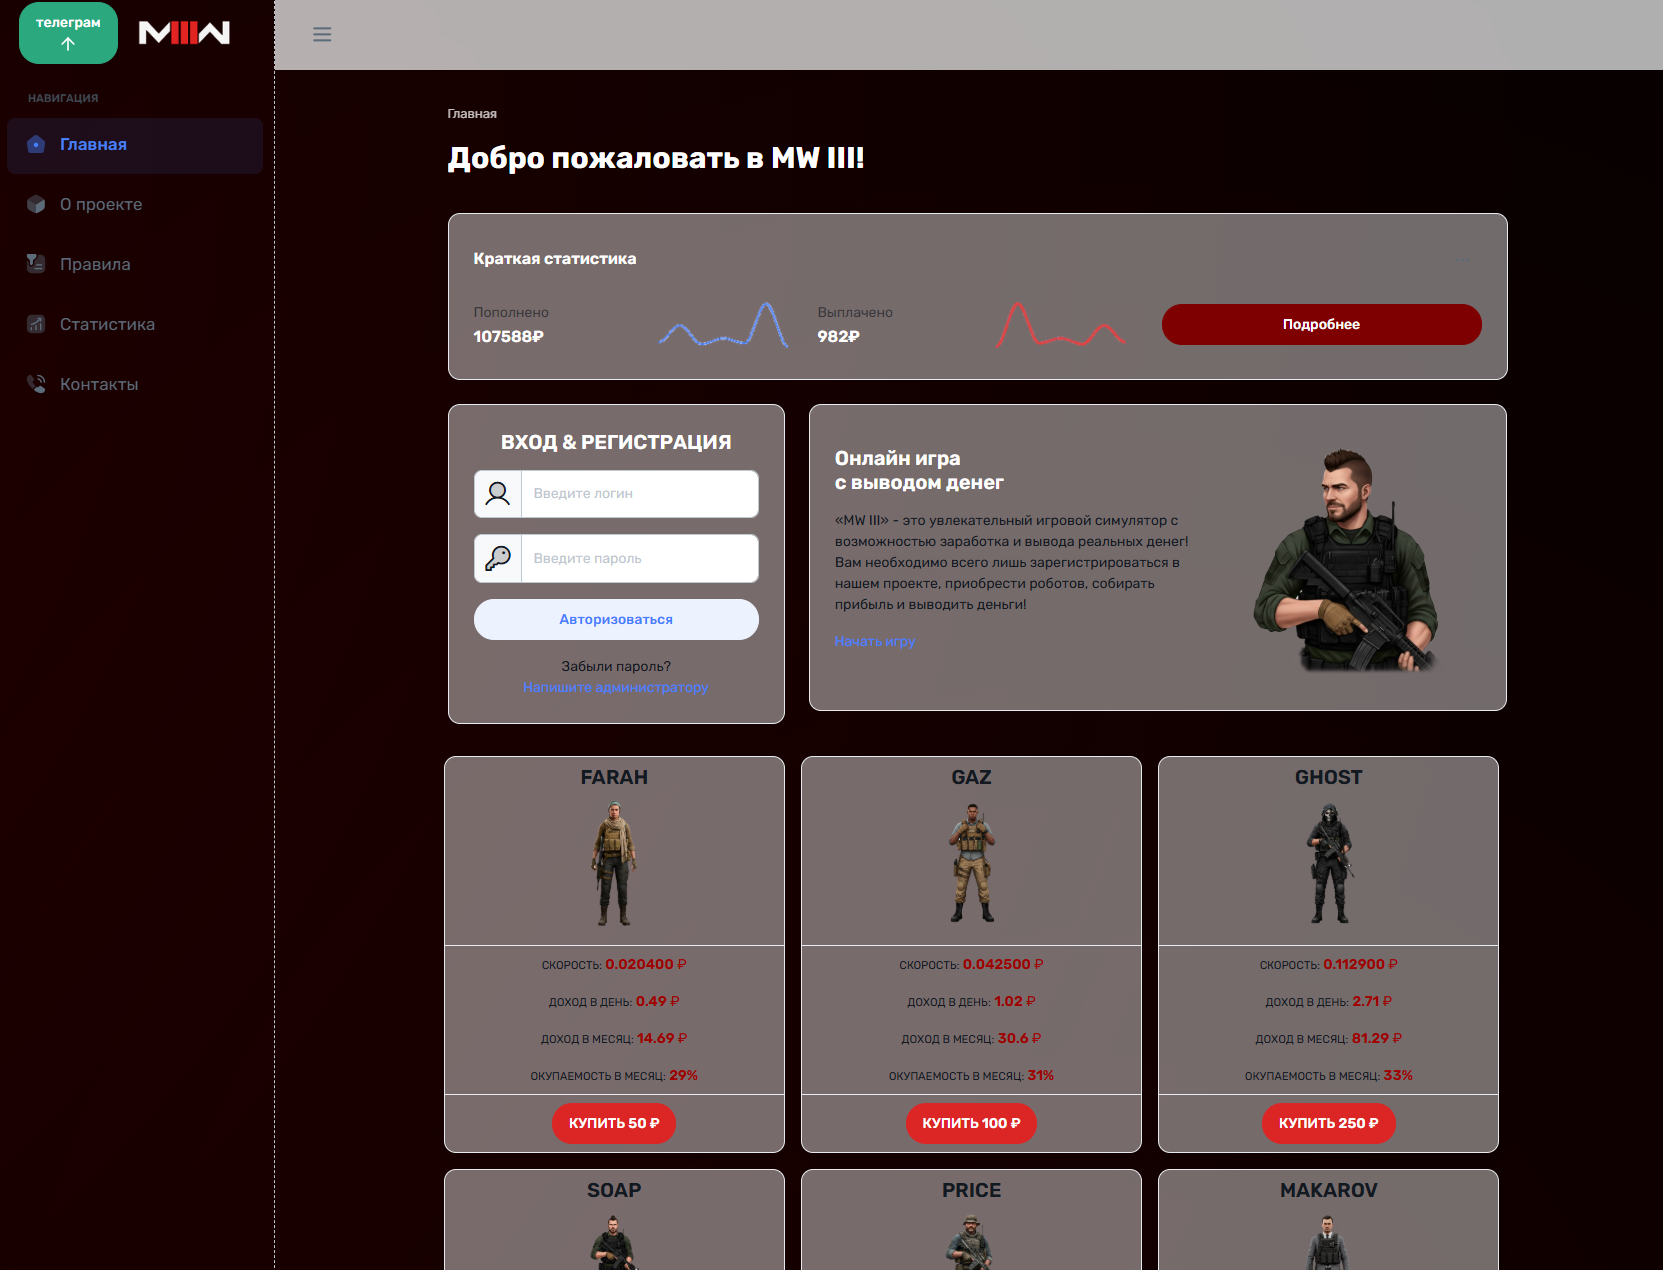Image resolution: width=1663 pixels, height=1270 pixels.
Task: Click FARAH payback value 29%
Action: 683,1075
